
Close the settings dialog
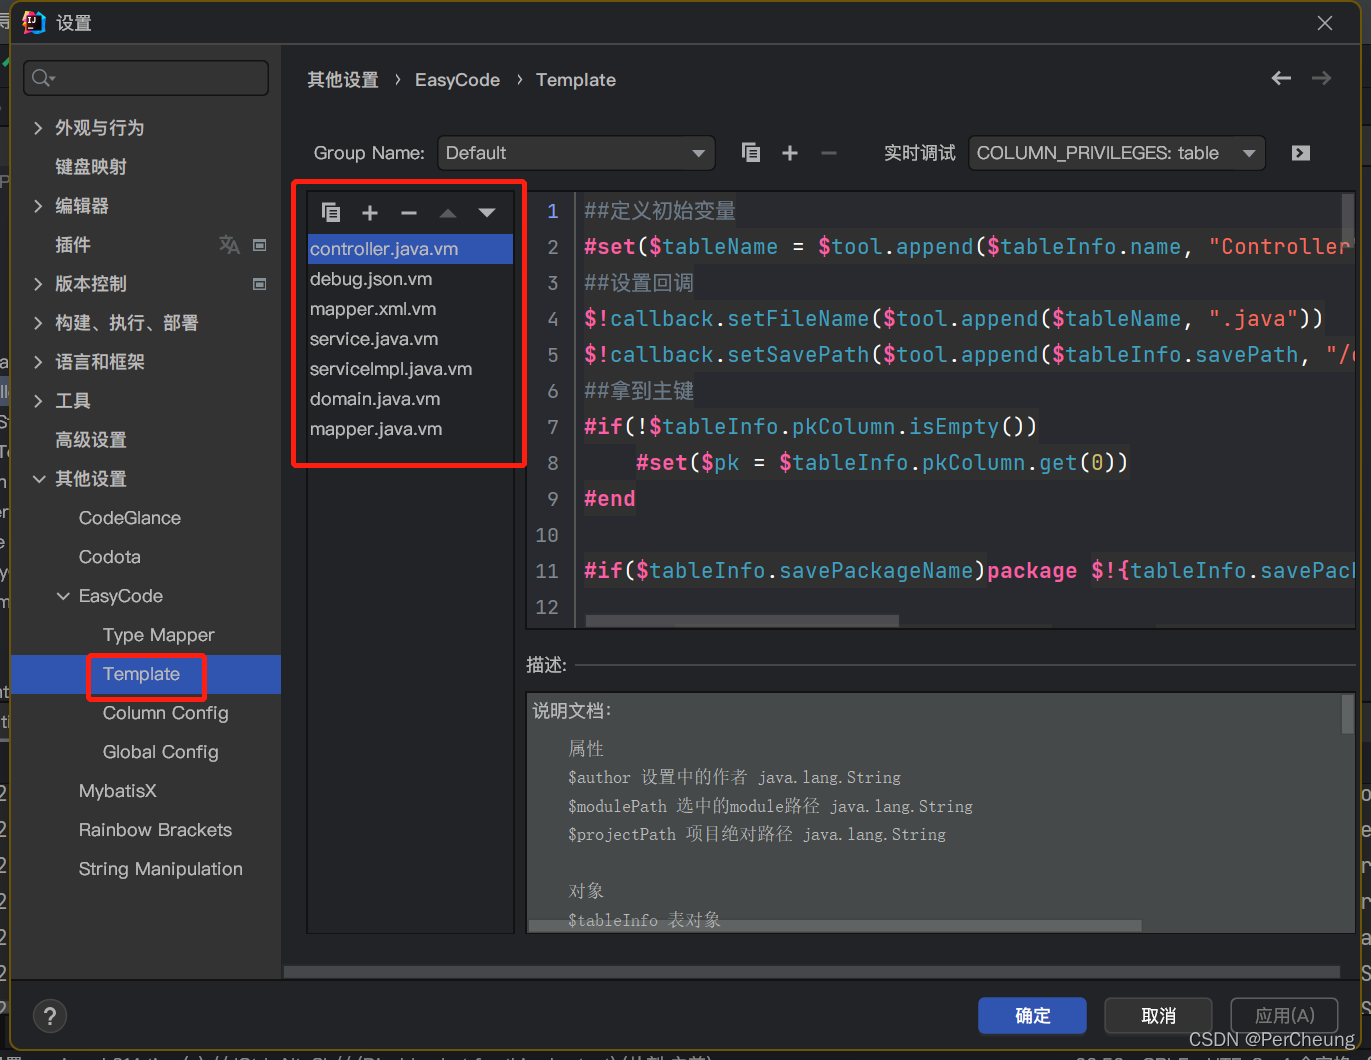tap(1325, 23)
